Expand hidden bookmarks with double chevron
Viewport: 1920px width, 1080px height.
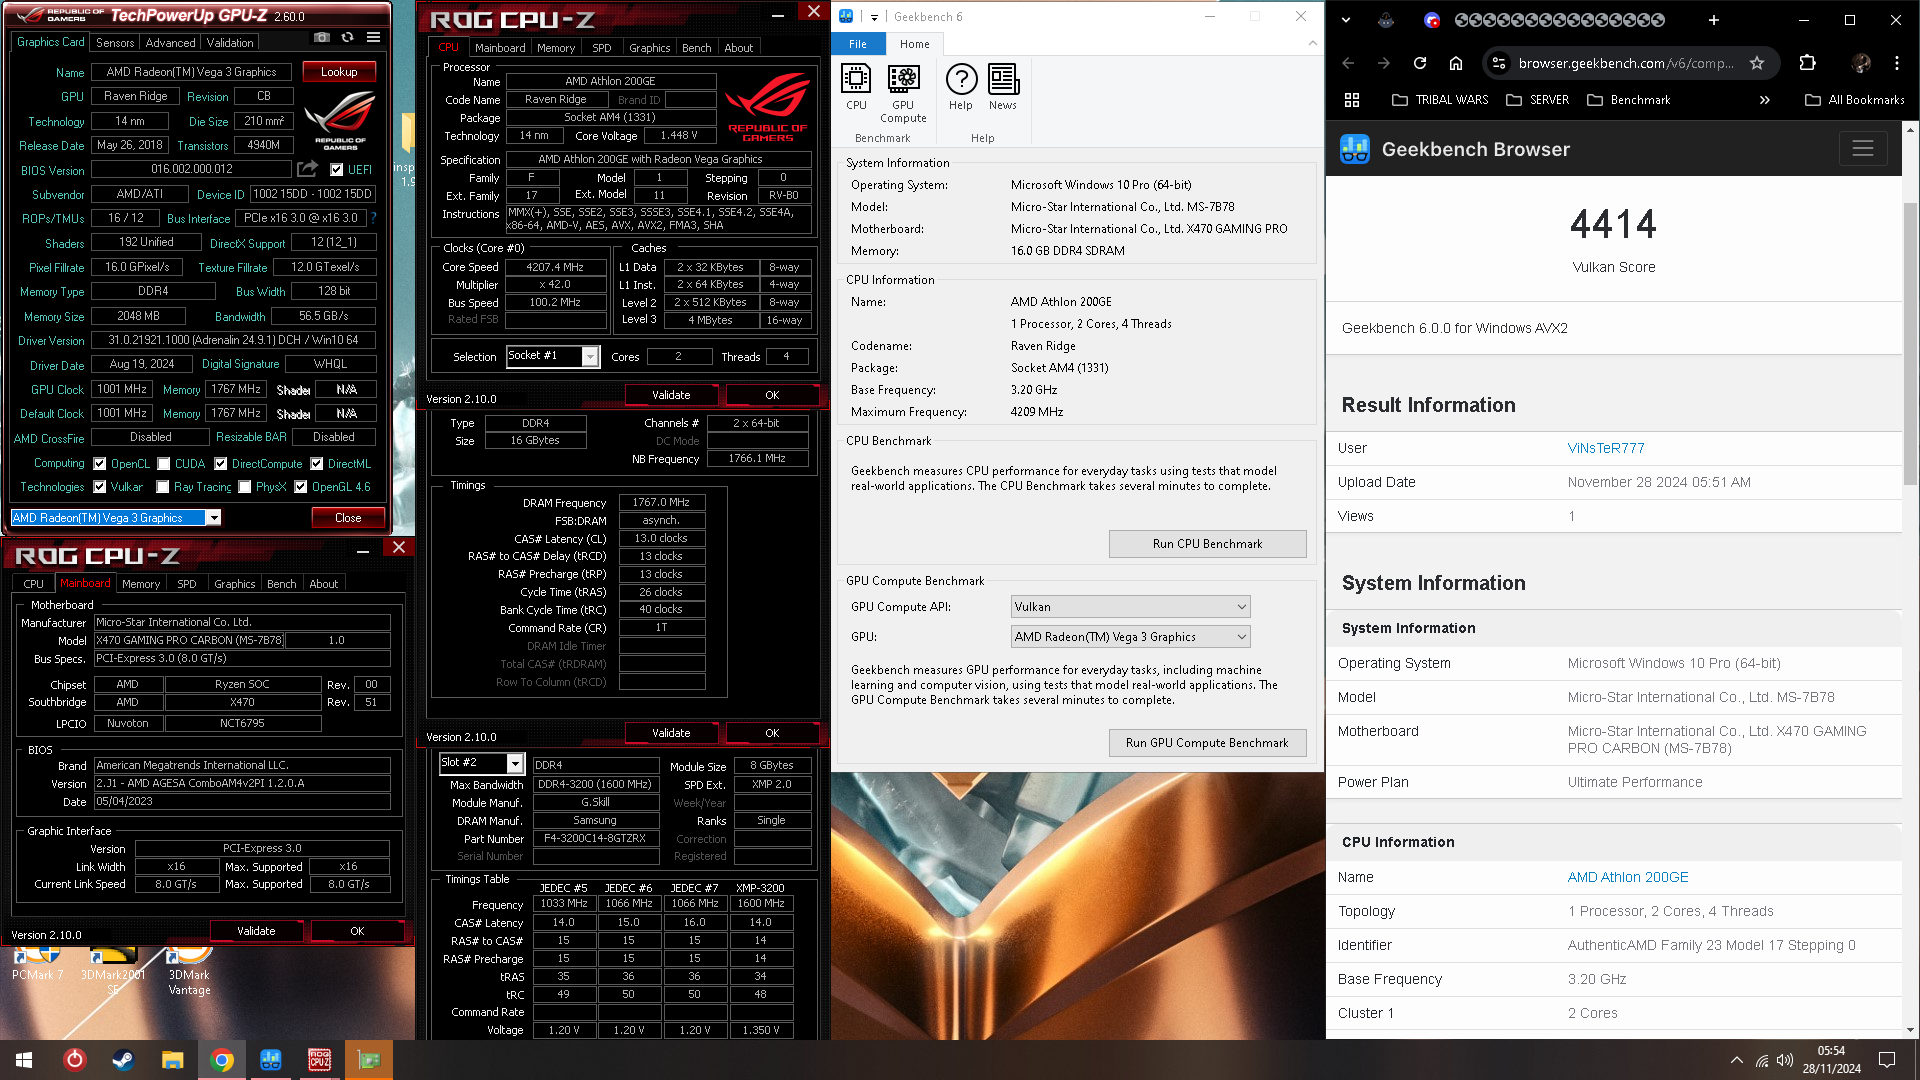tap(1765, 100)
